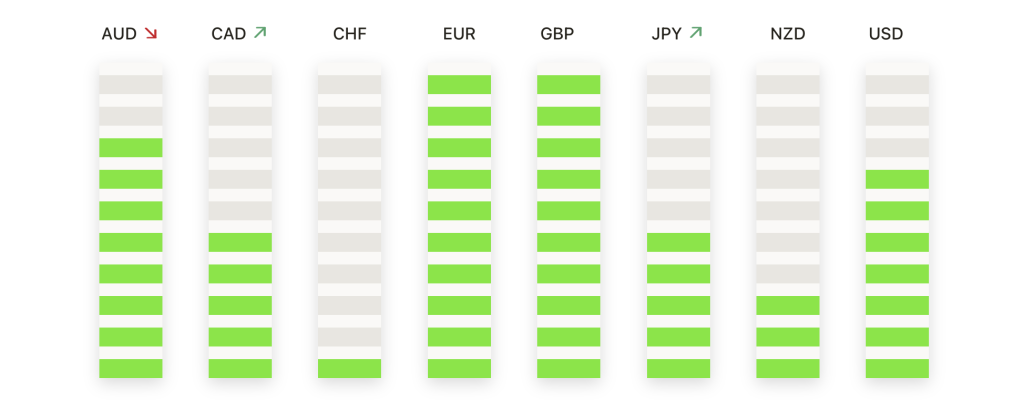Click the topmost green bar in GBP meter
Viewport: 1024px width, 408px height.
point(569,84)
